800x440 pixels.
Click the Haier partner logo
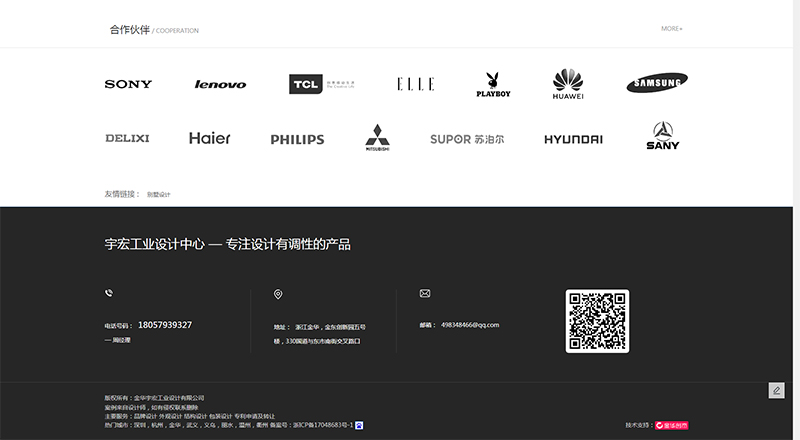(x=210, y=138)
